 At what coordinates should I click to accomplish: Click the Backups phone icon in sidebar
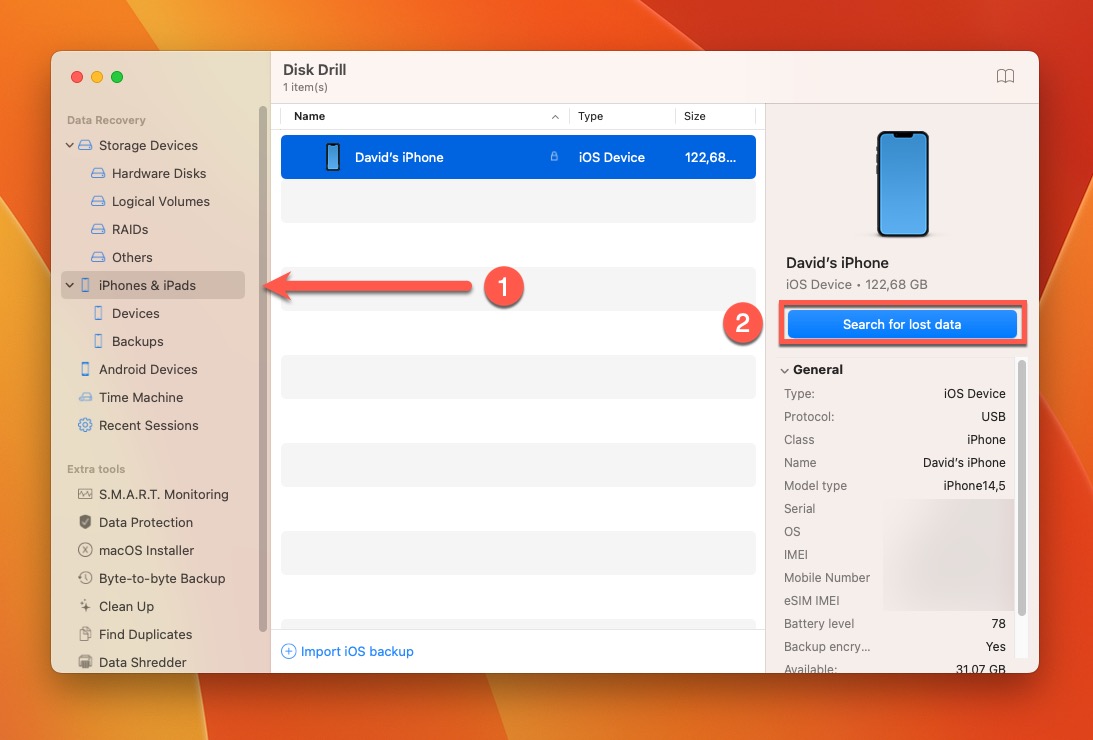tap(98, 341)
